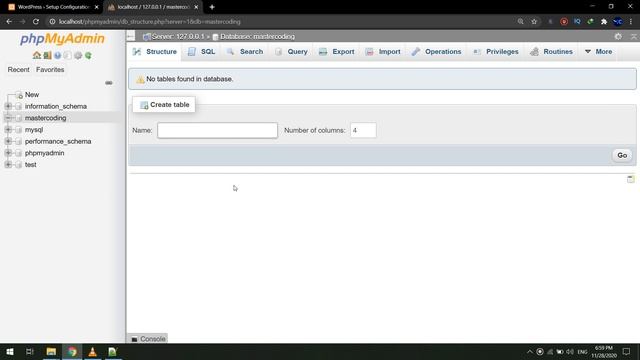Viewport: 640px width, 360px height.
Task: Switch to the Structure tab
Action: pyautogui.click(x=155, y=52)
